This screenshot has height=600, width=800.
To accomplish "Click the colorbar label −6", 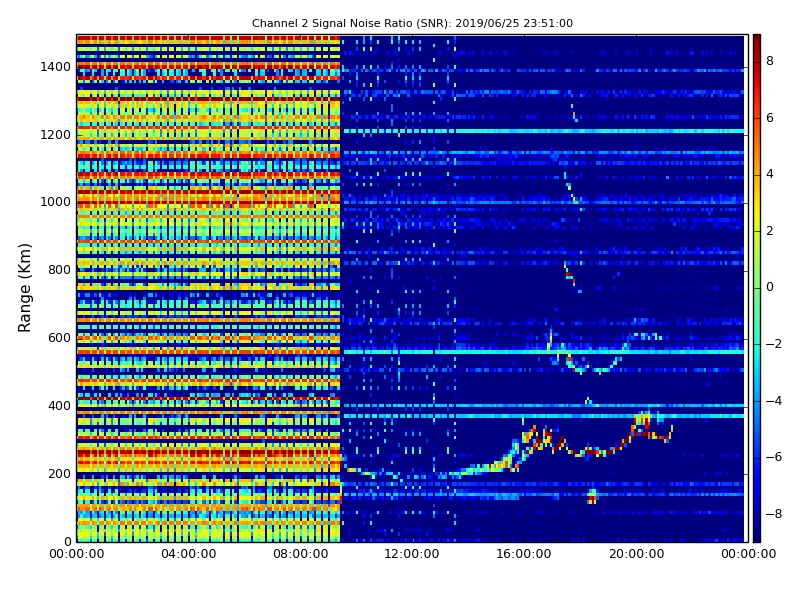I will point(774,457).
